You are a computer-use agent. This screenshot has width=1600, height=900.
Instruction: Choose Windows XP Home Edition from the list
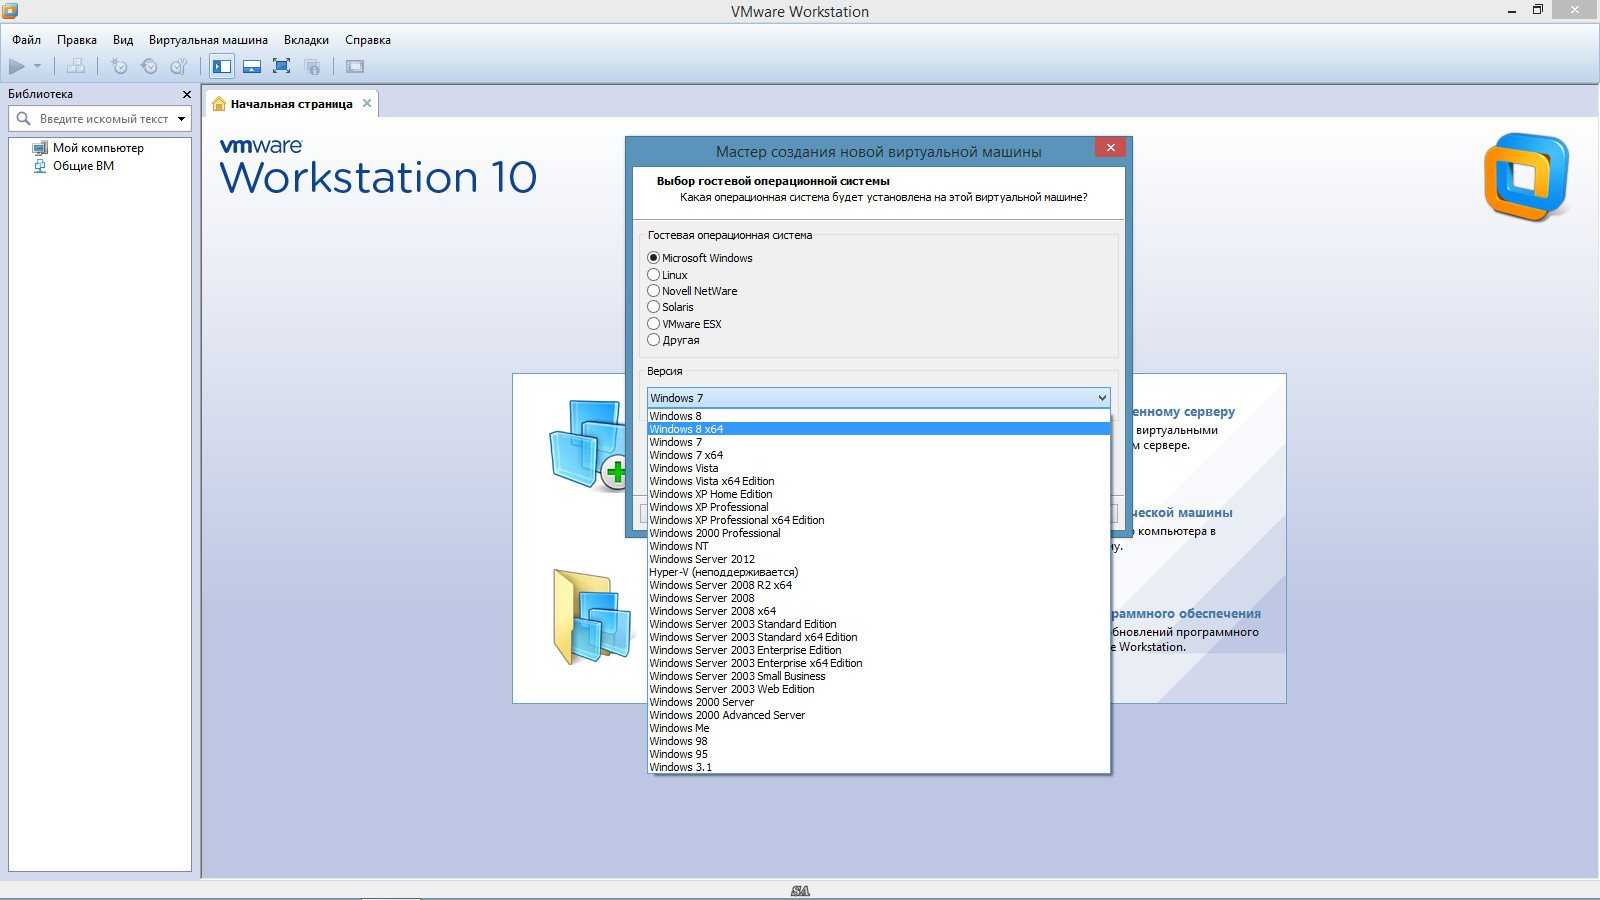tap(878, 494)
